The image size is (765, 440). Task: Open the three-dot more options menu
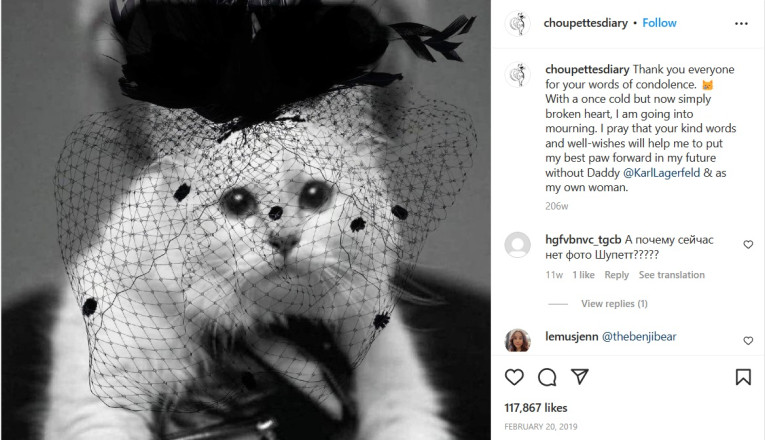pyautogui.click(x=741, y=23)
